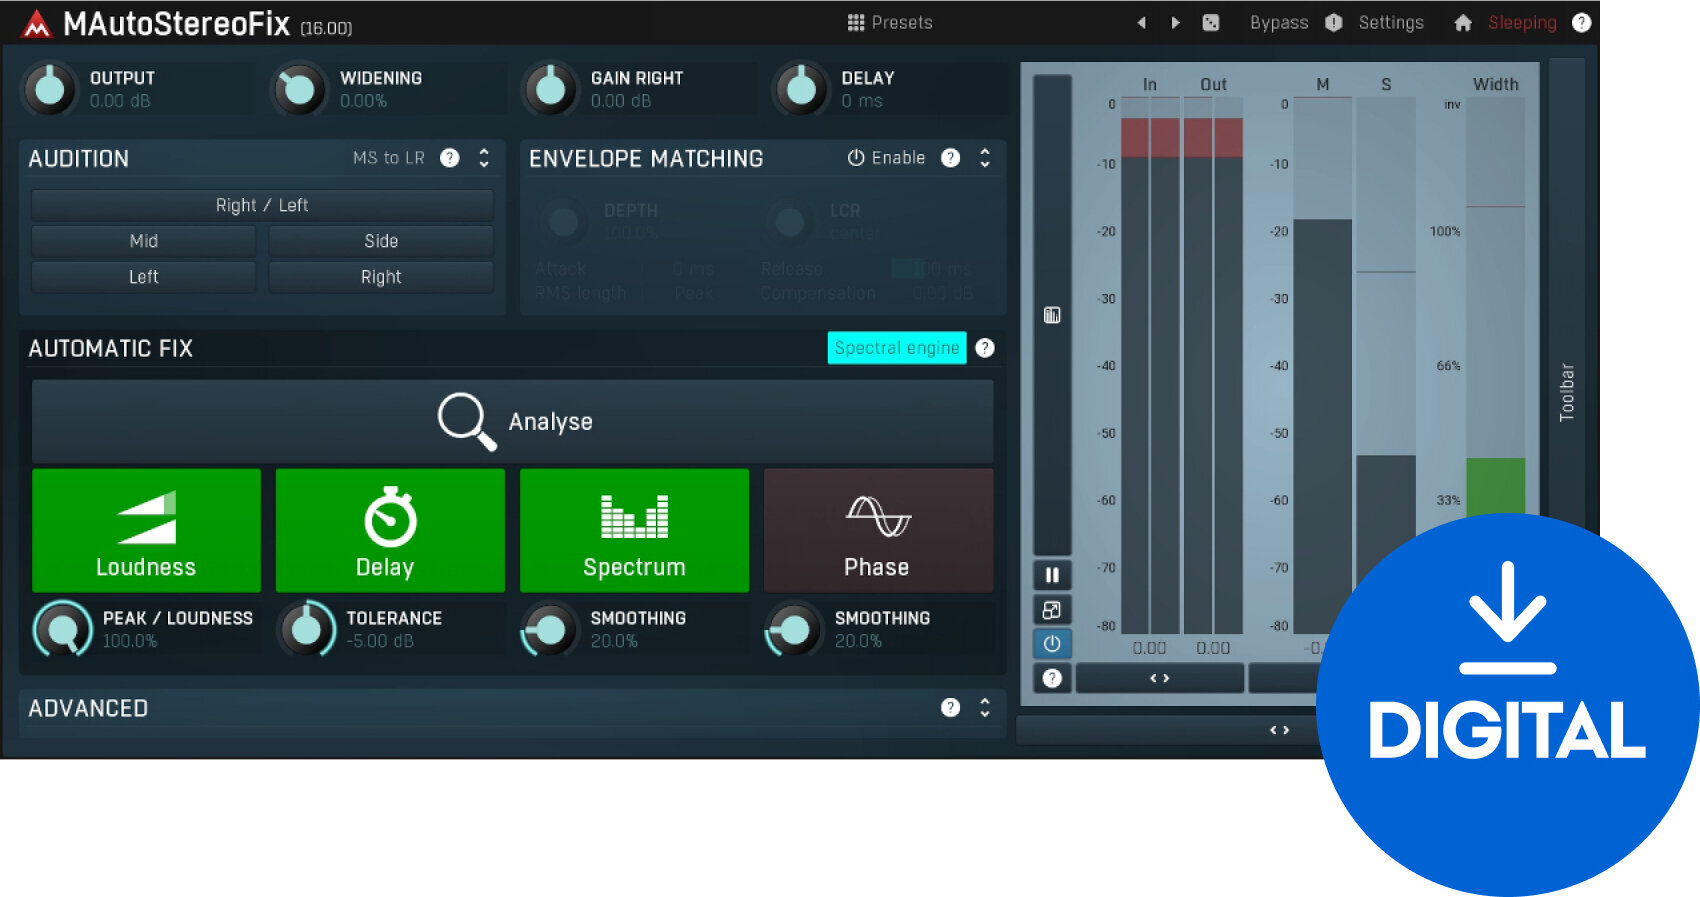Click the meter panel help icon

(x=1052, y=678)
